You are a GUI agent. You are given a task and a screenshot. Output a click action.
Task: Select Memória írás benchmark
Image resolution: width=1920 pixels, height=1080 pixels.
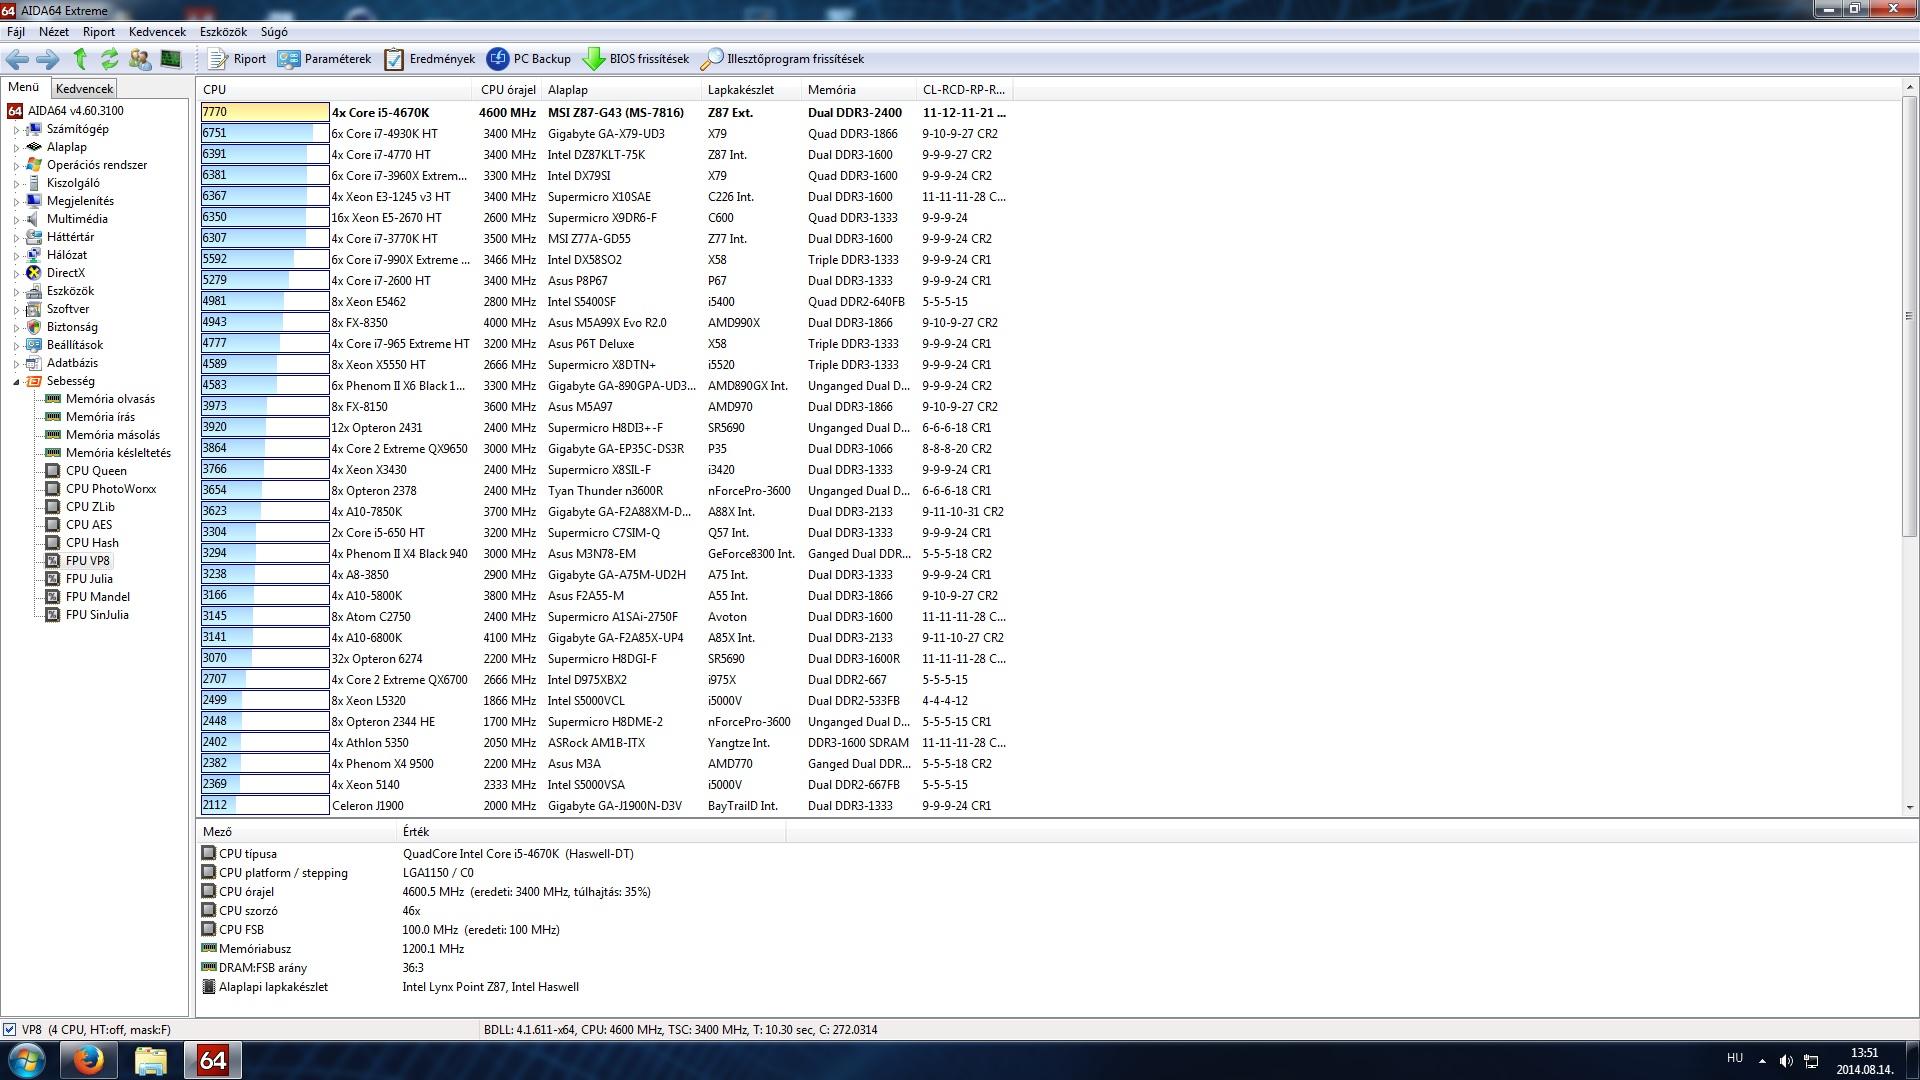click(100, 417)
